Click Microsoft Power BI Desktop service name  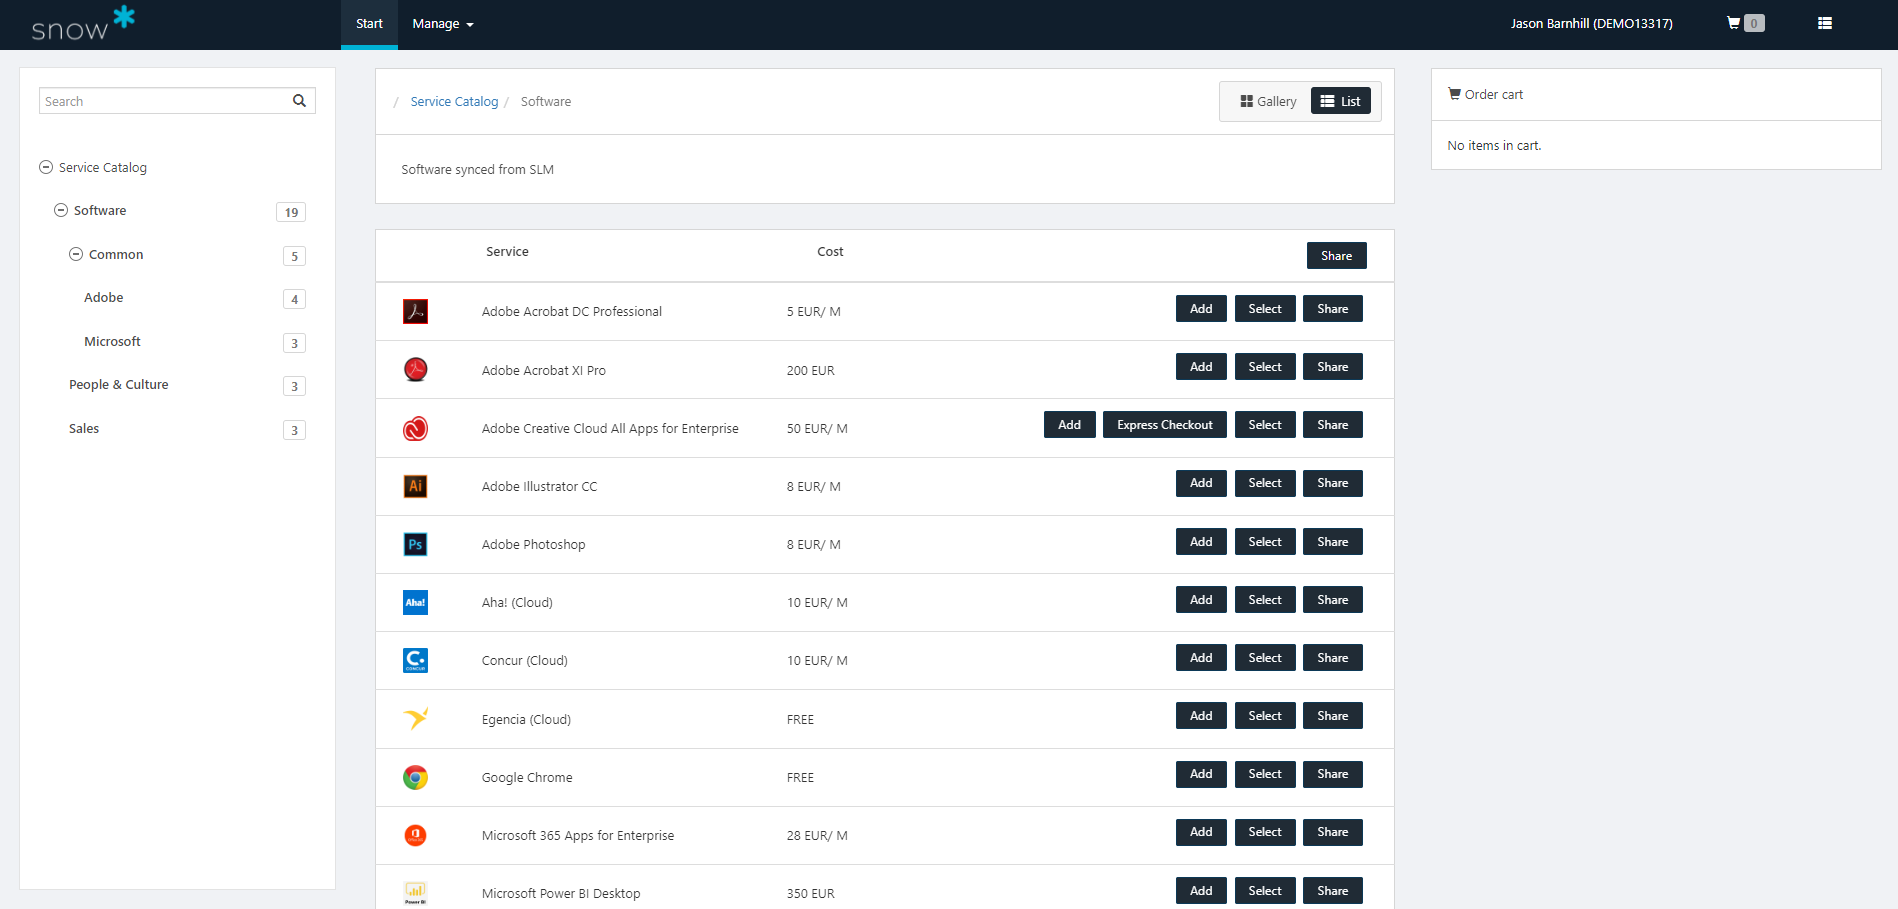[561, 893]
